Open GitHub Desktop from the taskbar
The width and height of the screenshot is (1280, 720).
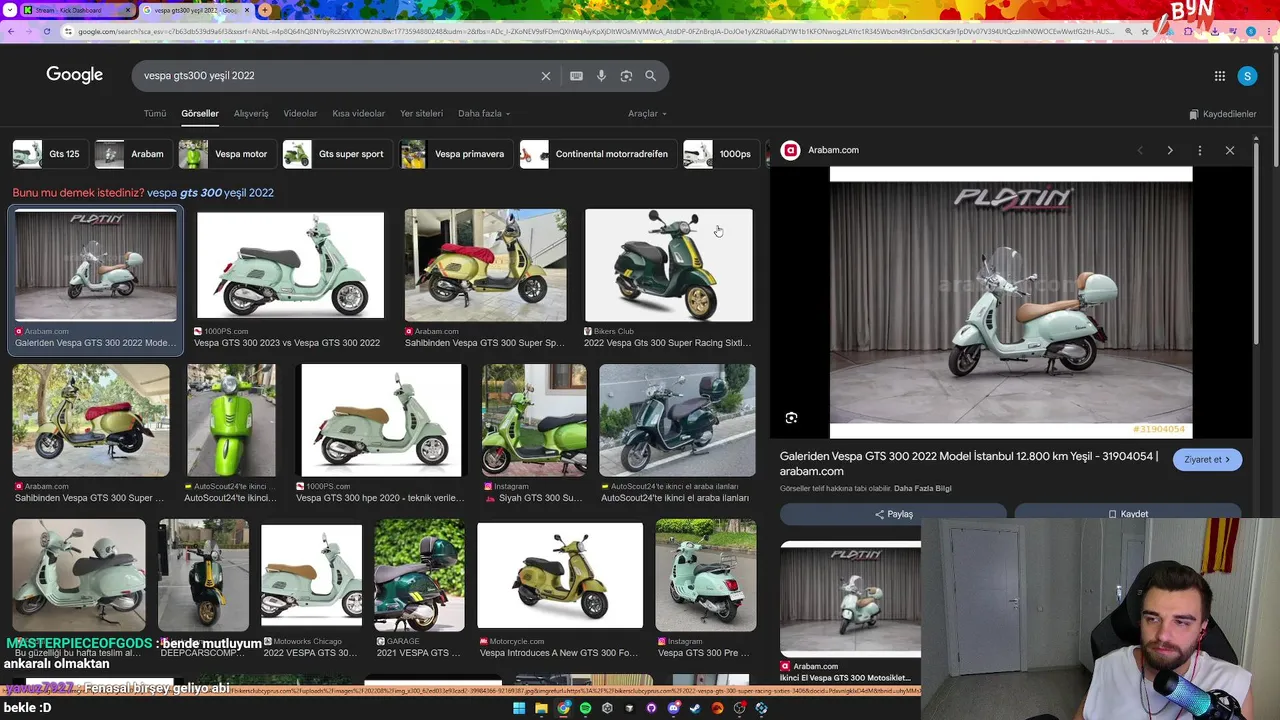point(651,708)
